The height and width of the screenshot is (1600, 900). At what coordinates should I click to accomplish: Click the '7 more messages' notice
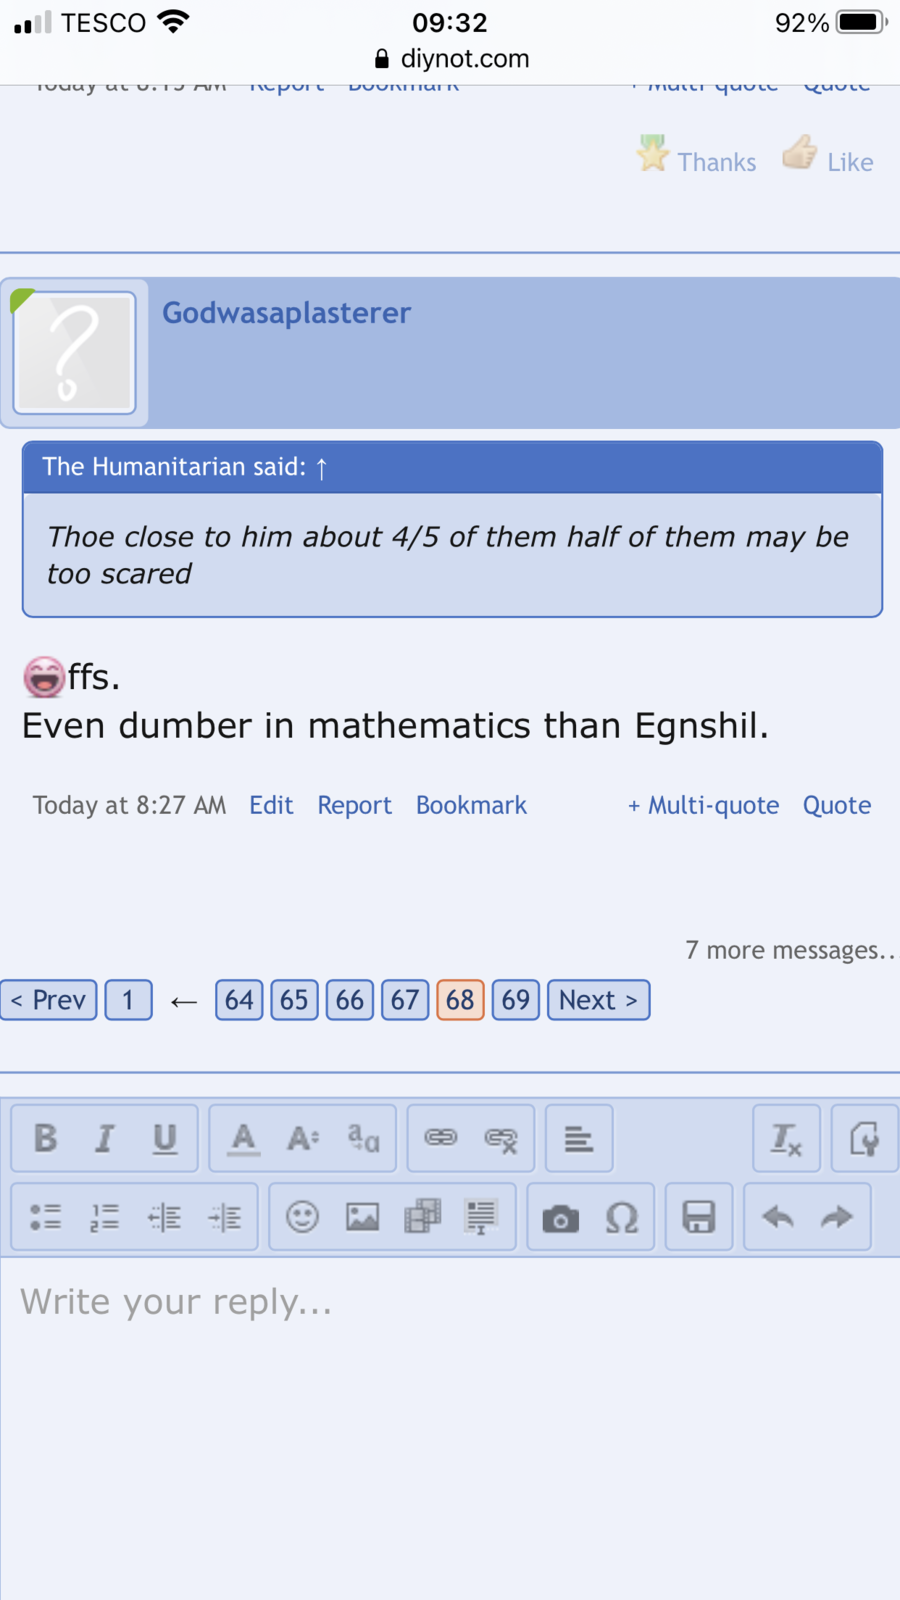pos(790,950)
